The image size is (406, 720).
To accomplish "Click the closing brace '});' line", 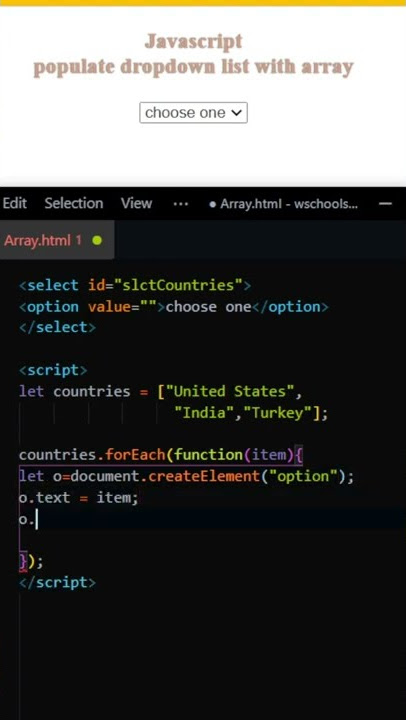I will click(x=31, y=561).
